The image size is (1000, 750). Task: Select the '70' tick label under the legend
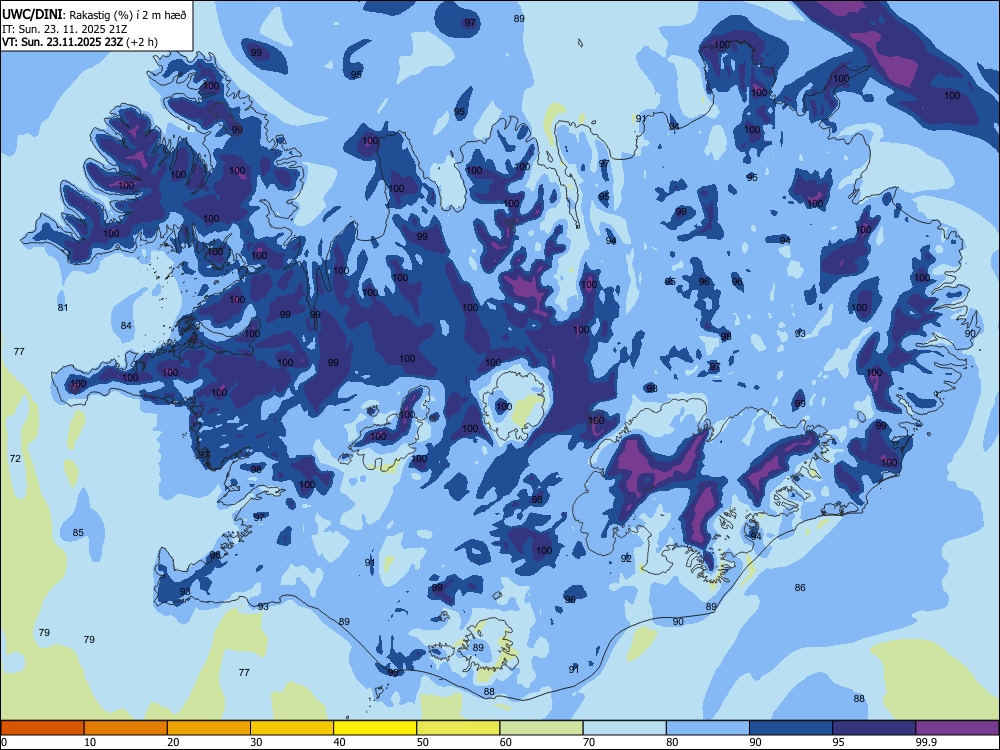click(589, 742)
